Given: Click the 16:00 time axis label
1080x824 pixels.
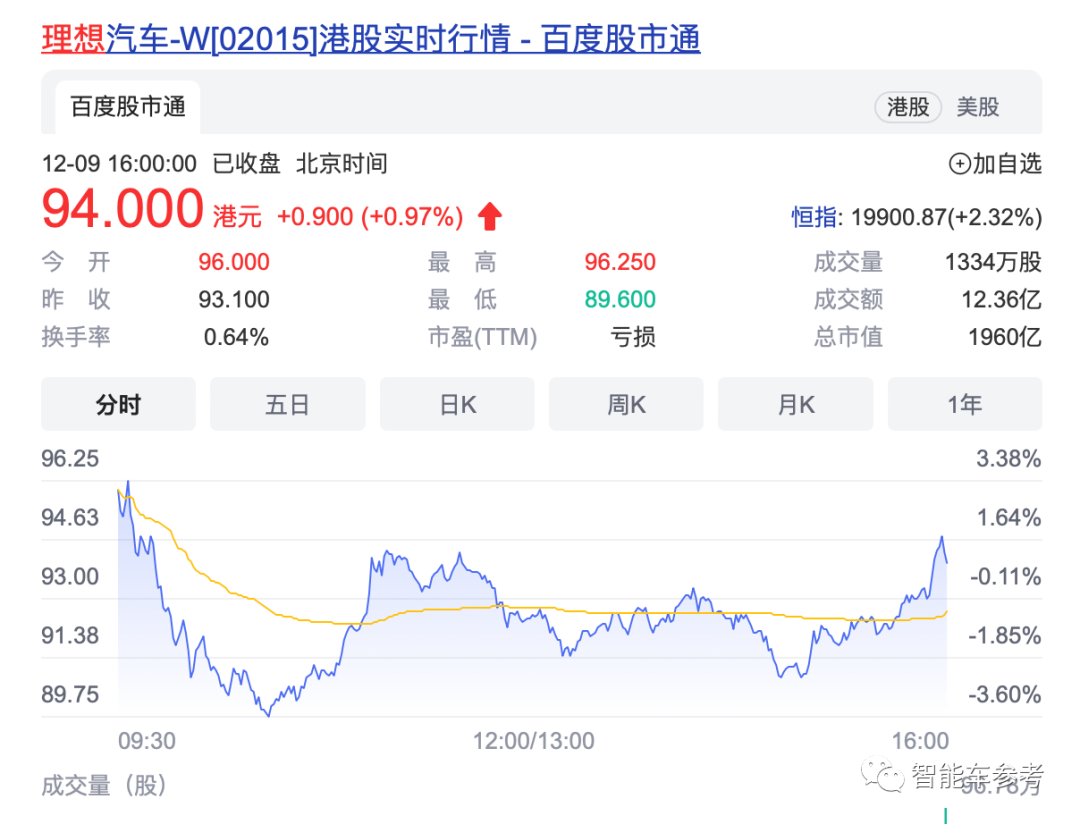Looking at the screenshot, I should pyautogui.click(x=920, y=741).
